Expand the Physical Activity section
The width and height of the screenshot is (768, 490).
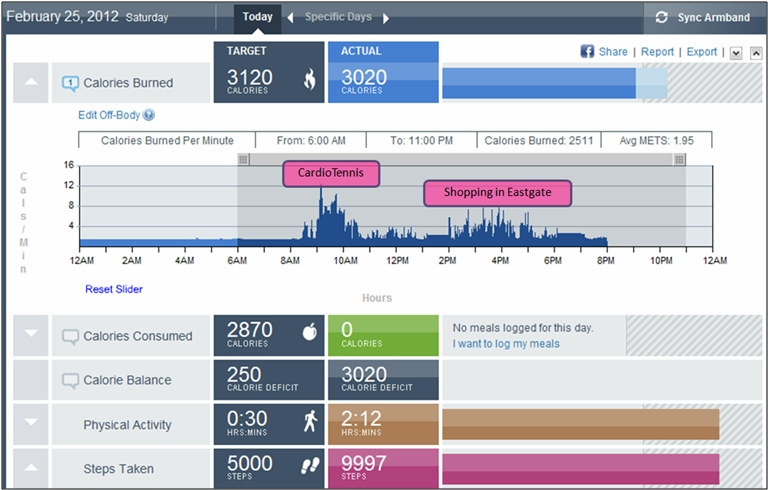coord(31,424)
